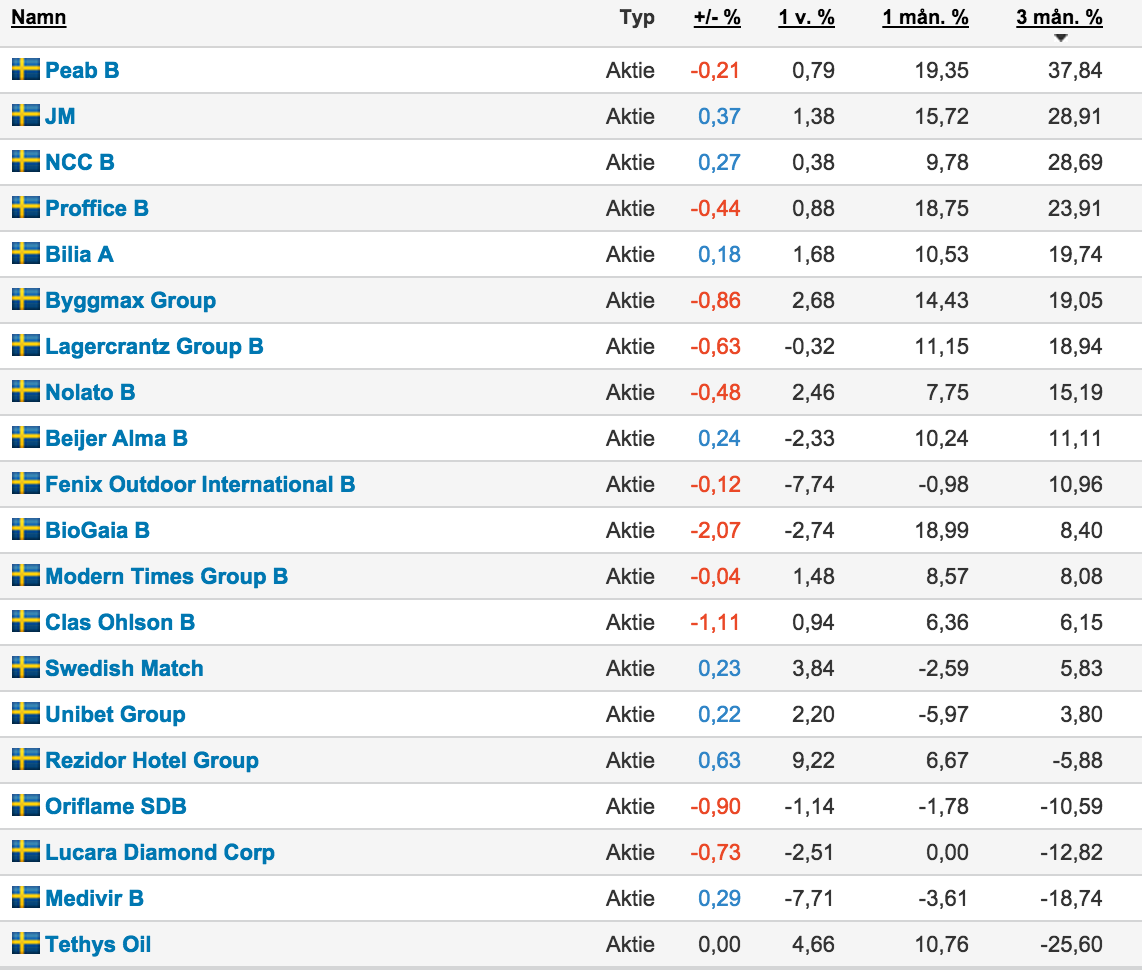This screenshot has height=980, width=1142.
Task: Click flag icon beside Medivir B
Action: (26, 898)
